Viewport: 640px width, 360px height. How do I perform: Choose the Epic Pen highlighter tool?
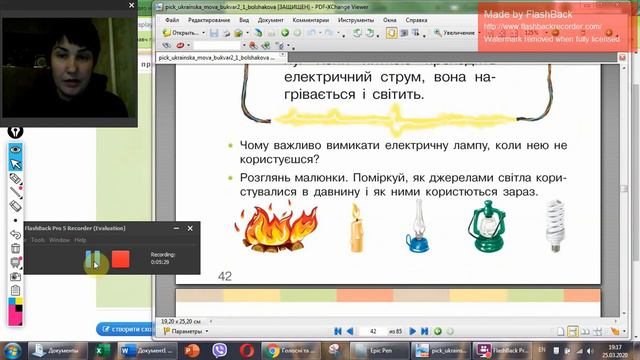click(16, 178)
